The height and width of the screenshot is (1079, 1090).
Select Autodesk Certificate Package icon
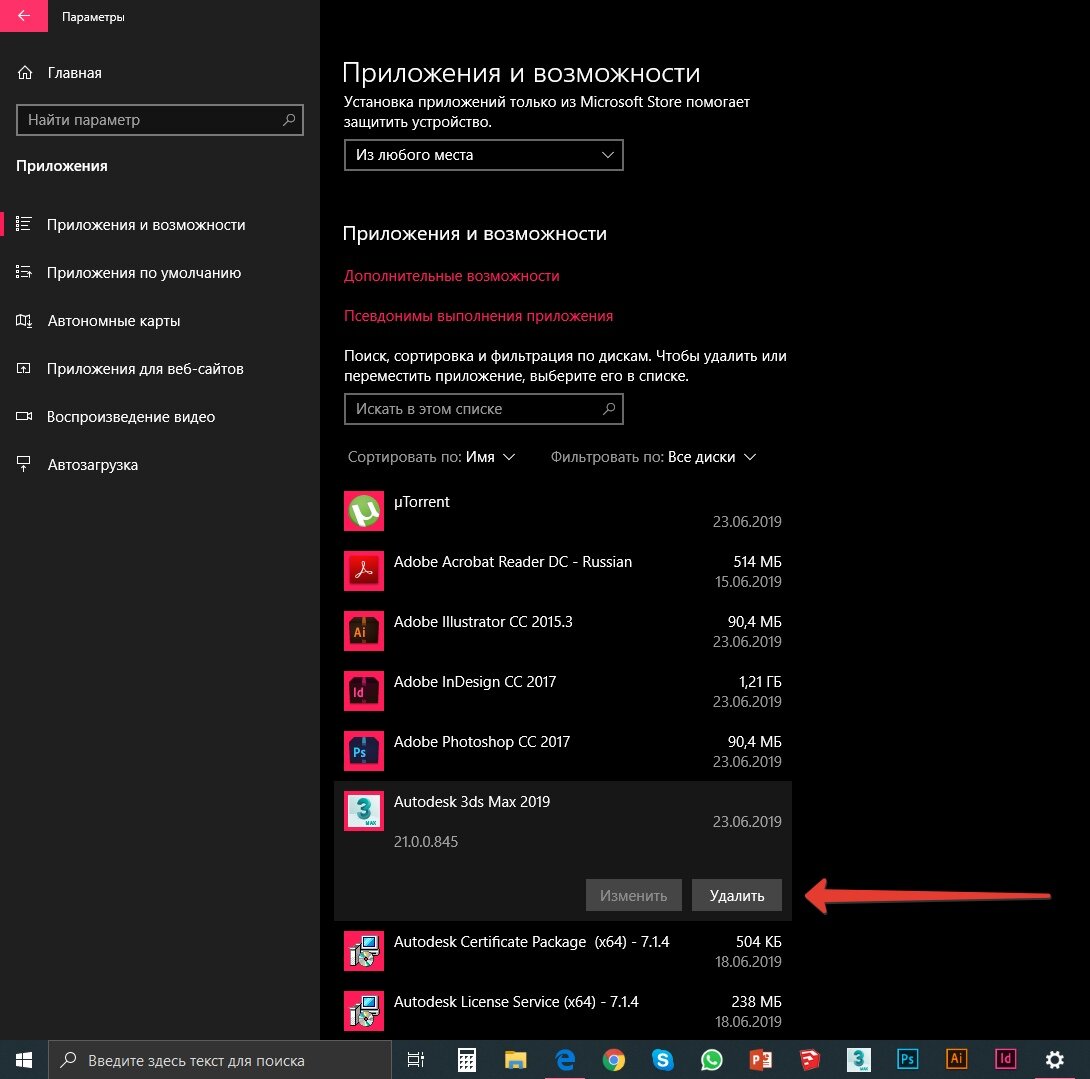[x=364, y=951]
